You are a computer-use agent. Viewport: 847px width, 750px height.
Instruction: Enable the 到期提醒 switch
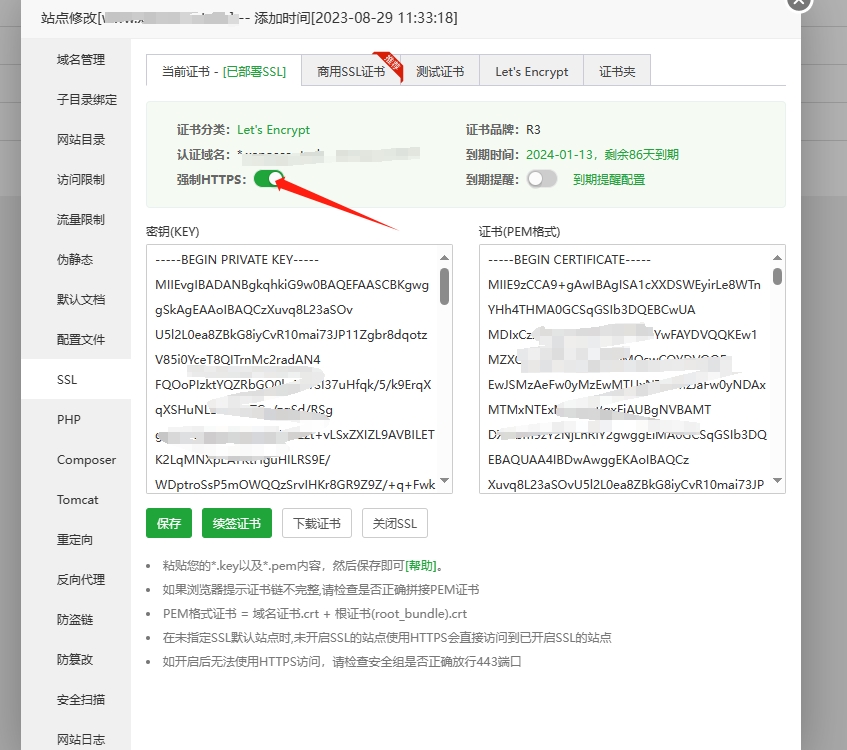[x=542, y=179]
